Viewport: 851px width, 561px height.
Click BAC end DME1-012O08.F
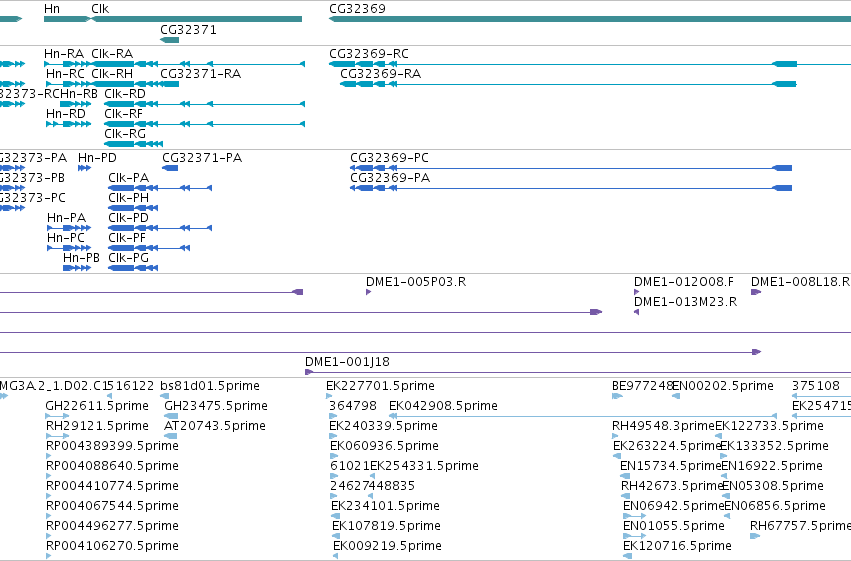pos(684,282)
